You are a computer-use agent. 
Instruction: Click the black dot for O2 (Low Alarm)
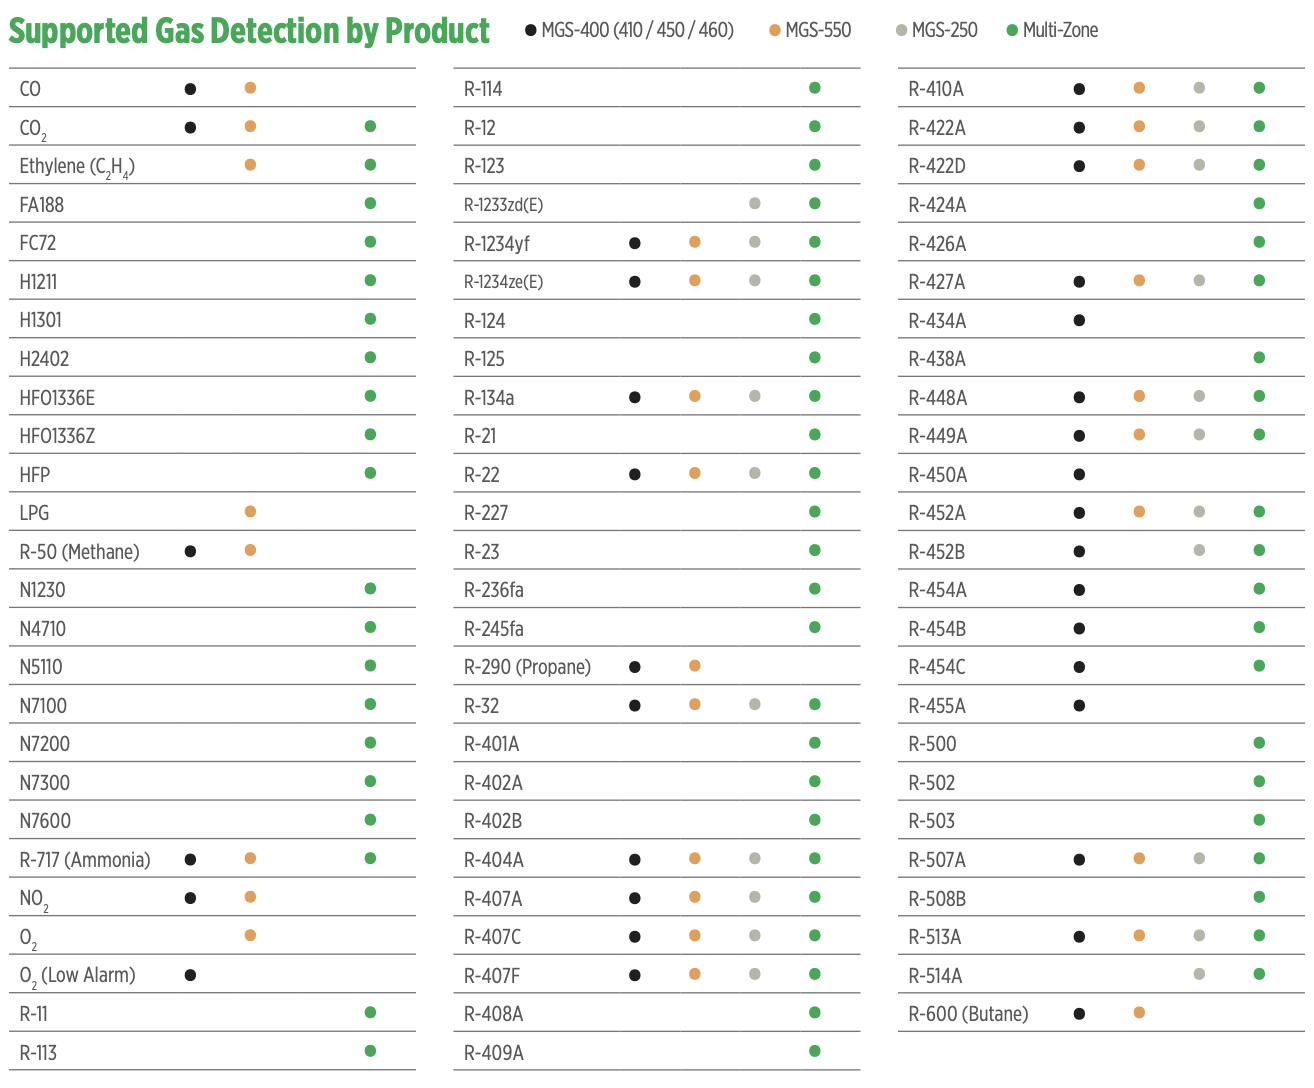[x=190, y=975]
